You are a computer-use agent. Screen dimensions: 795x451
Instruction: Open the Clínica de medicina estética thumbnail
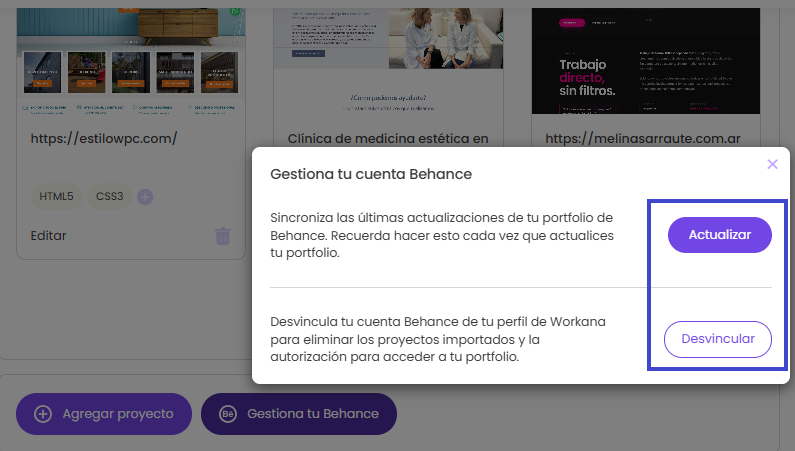(388, 61)
